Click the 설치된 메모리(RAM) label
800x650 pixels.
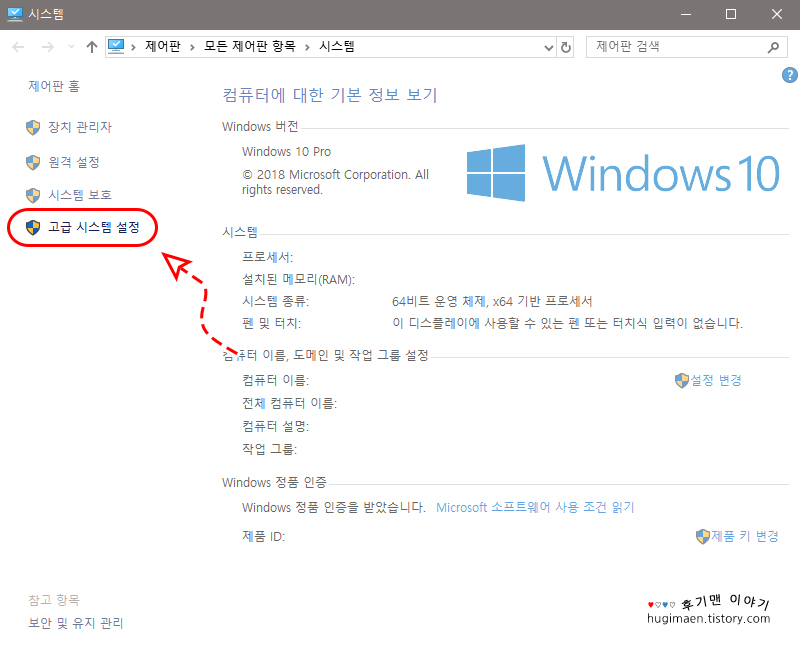pos(298,280)
